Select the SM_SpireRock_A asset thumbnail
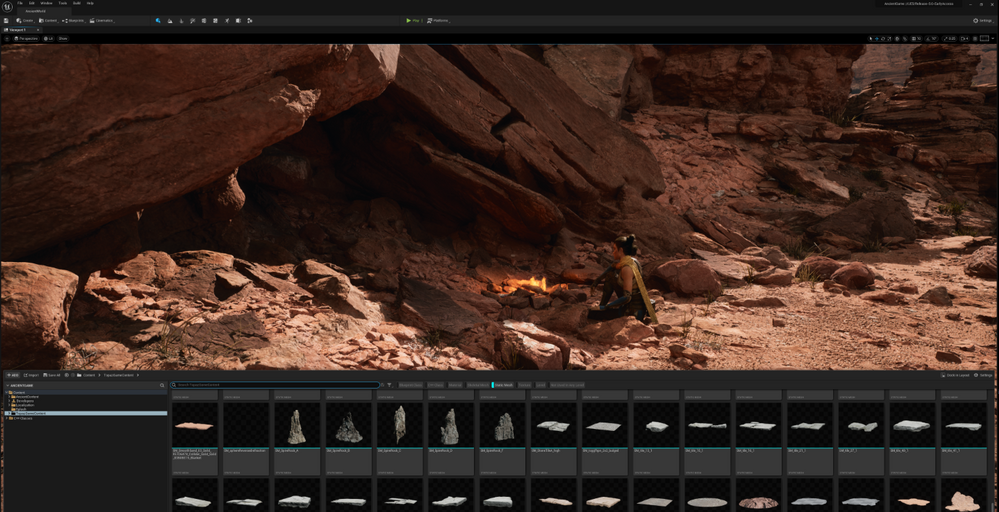The image size is (999, 512). point(297,425)
